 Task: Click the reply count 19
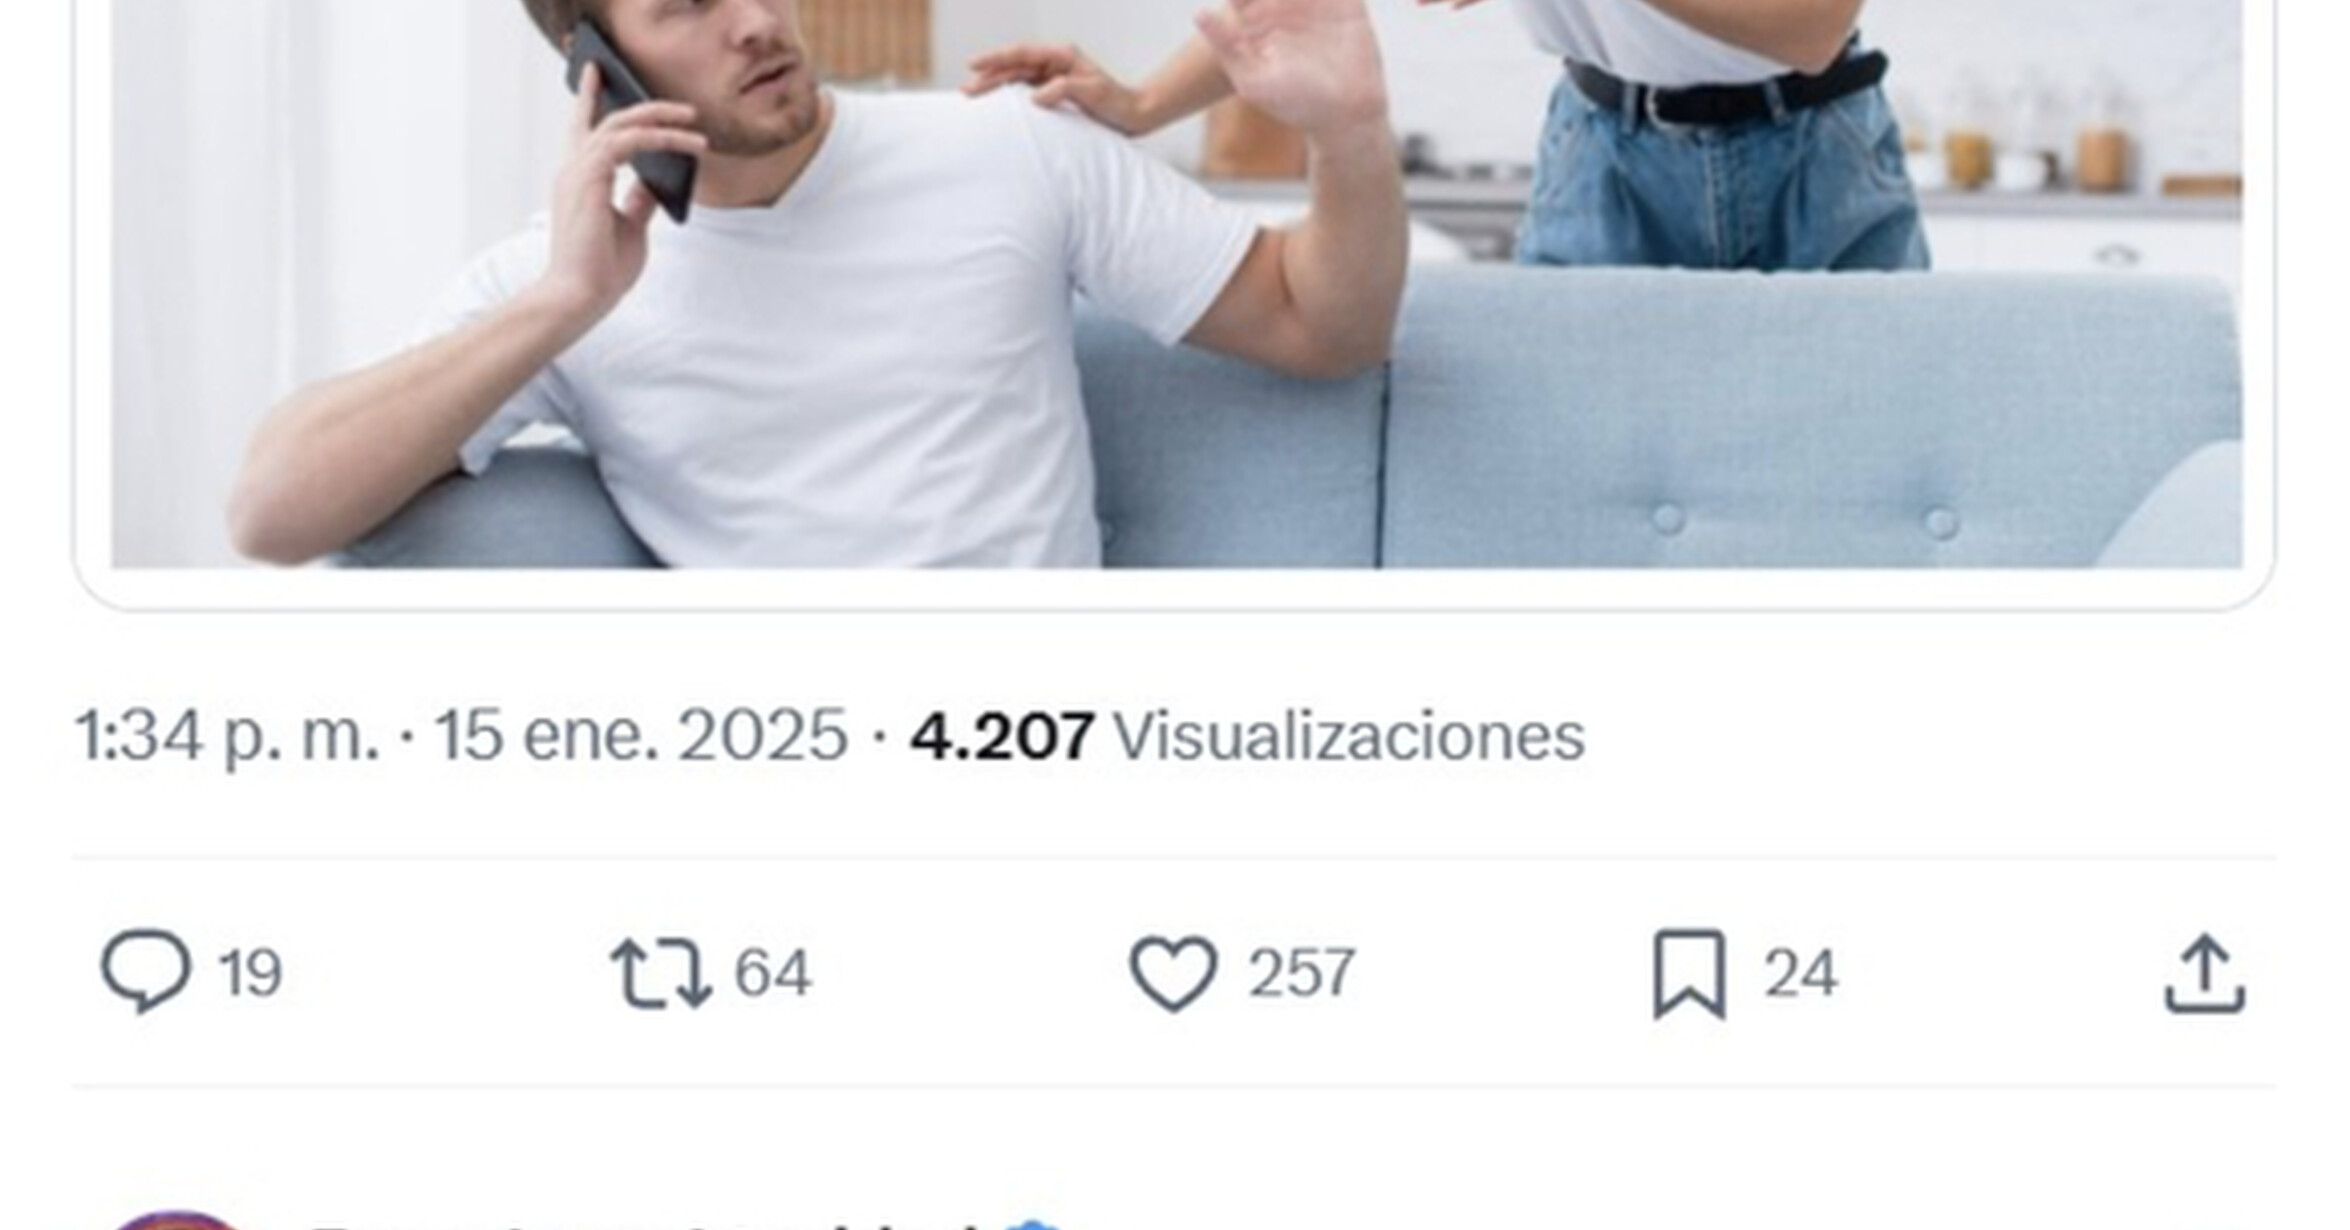[250, 972]
